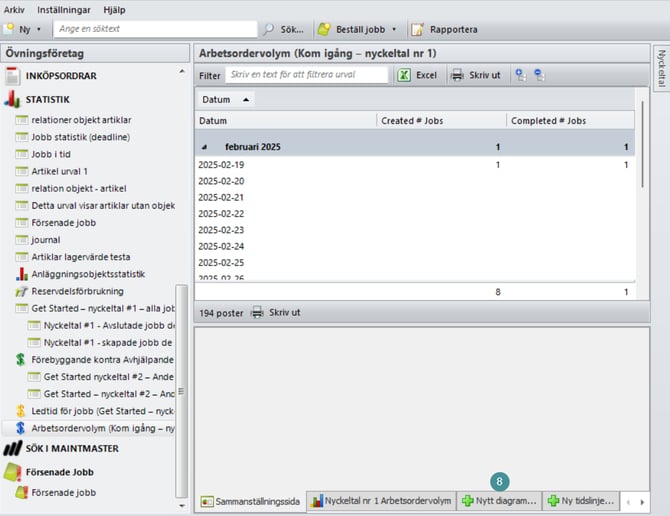This screenshot has width=670, height=516.
Task: Open the Beställ jobb dropdown
Action: pos(394,30)
